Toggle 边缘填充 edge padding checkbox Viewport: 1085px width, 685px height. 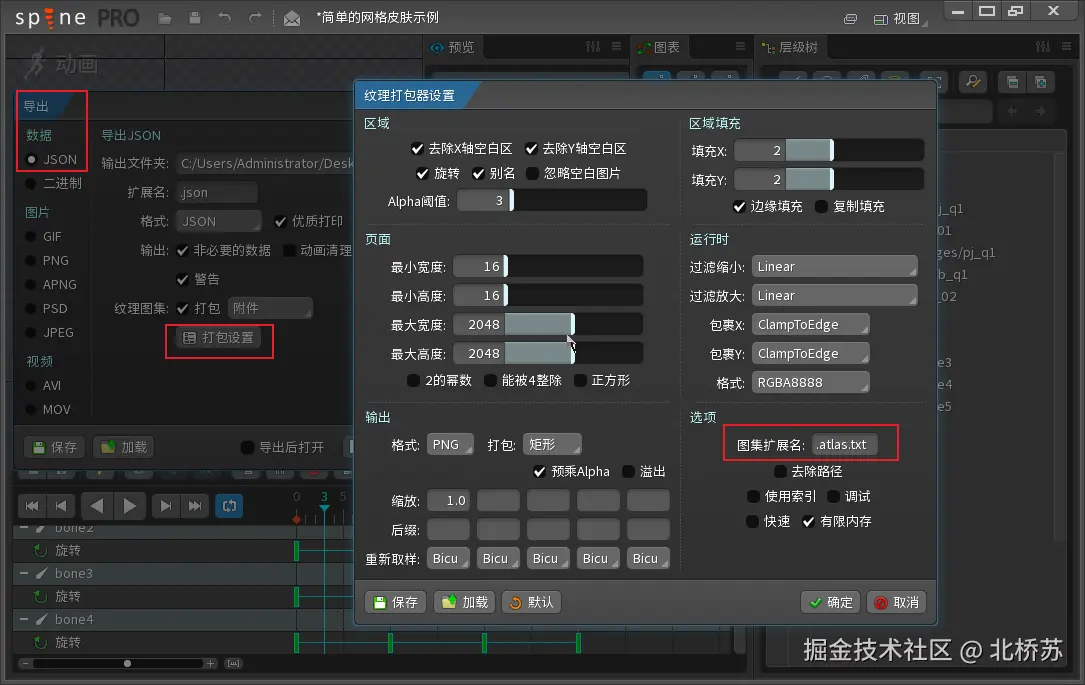[768, 206]
